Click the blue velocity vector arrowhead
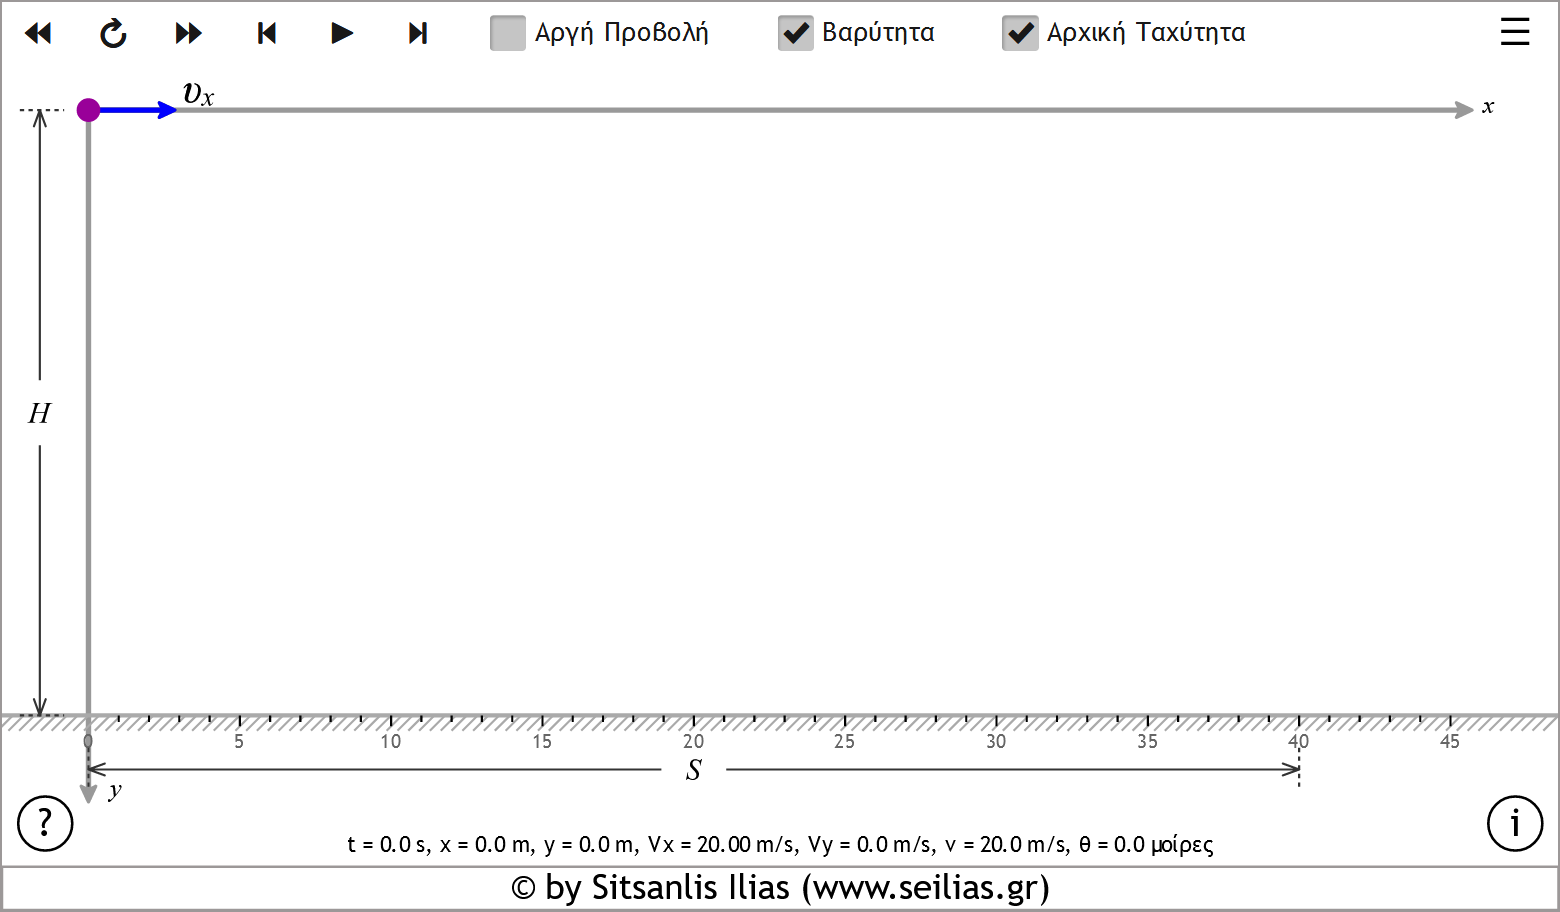This screenshot has width=1560, height=912. 168,110
